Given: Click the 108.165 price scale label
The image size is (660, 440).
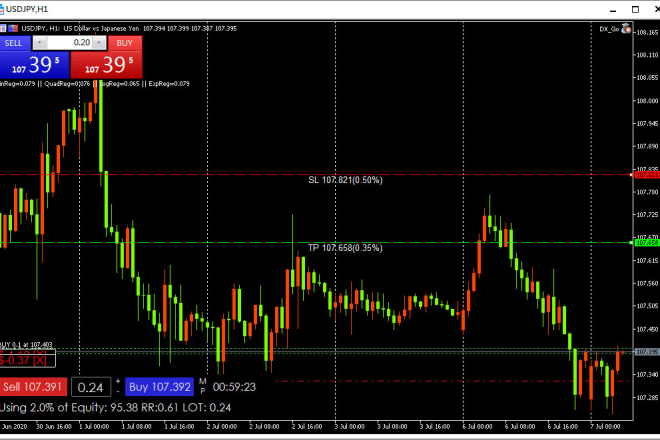Looking at the screenshot, I should pyautogui.click(x=647, y=32).
